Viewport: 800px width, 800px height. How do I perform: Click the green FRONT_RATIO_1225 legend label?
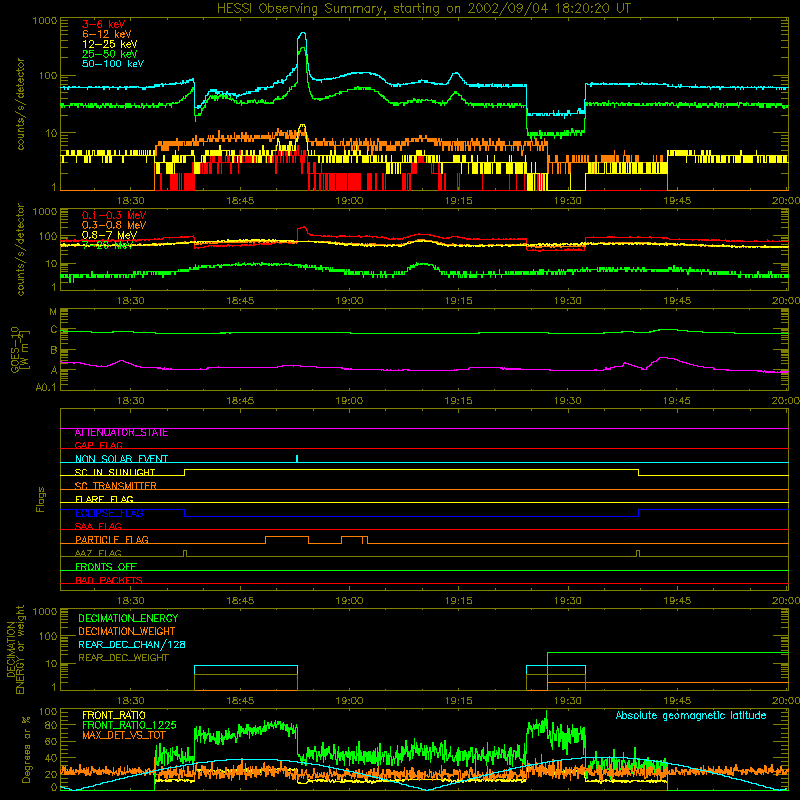[x=129, y=725]
